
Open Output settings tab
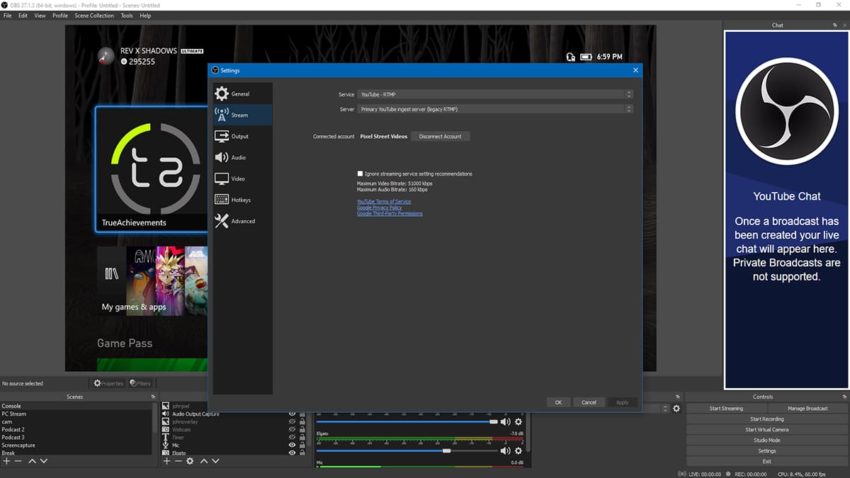243,136
